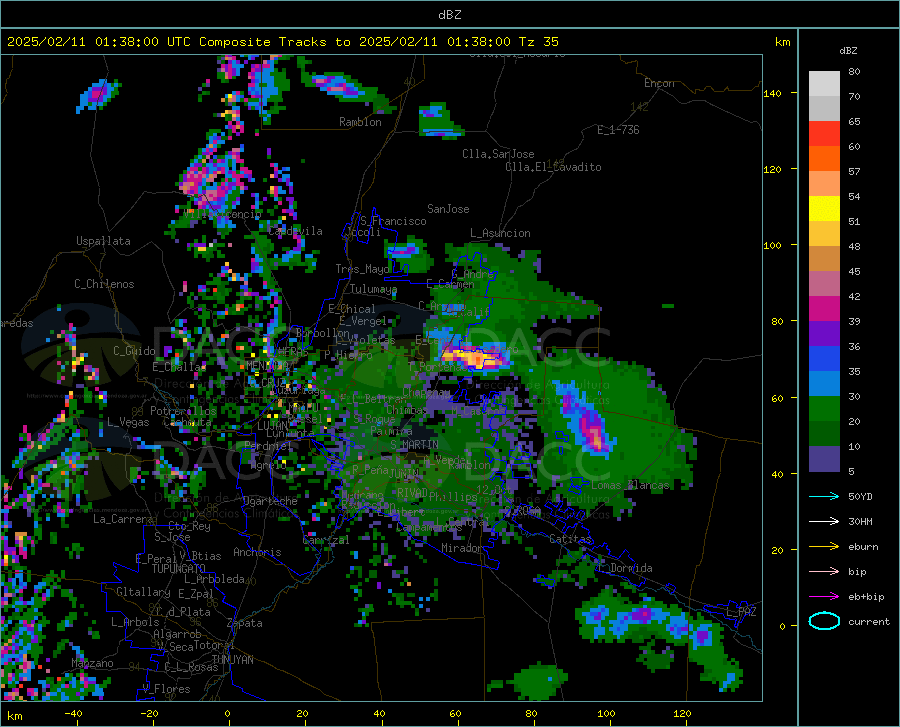Click the 'Carrizal' map label
This screenshot has width=900, height=727.
pos(326,540)
